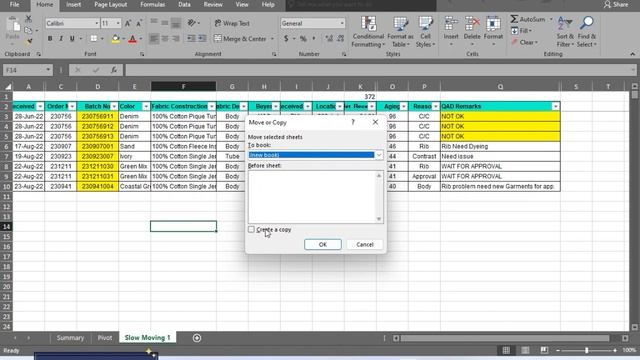Open the Formulas ribbon tab
The image size is (640, 360).
click(x=153, y=4)
